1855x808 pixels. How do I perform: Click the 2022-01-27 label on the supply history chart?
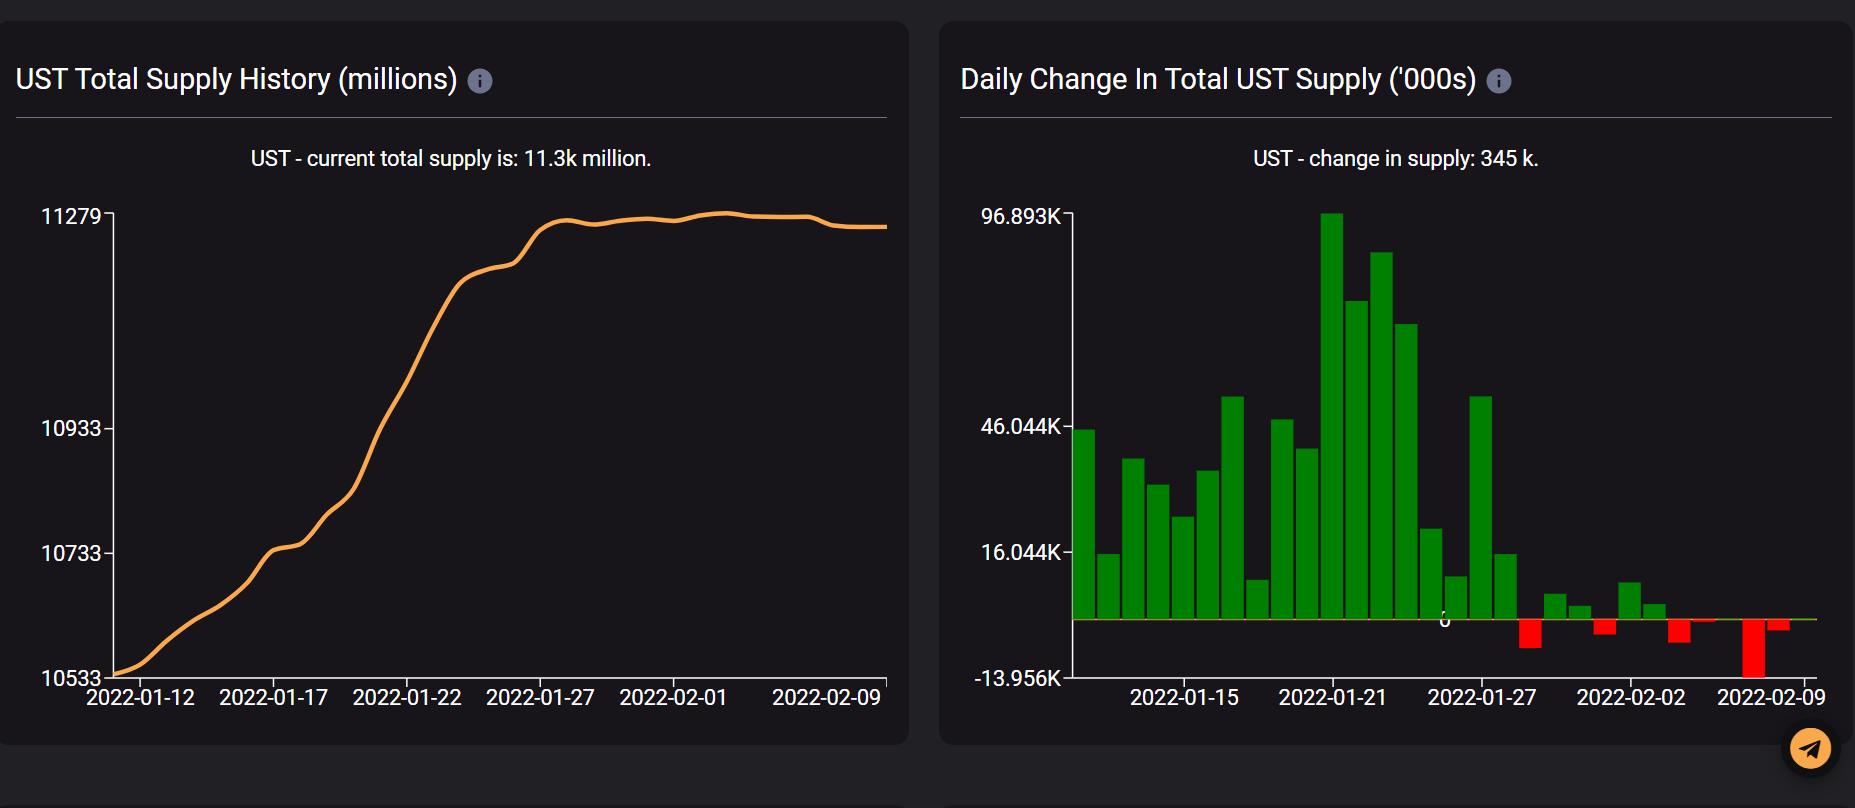(540, 697)
